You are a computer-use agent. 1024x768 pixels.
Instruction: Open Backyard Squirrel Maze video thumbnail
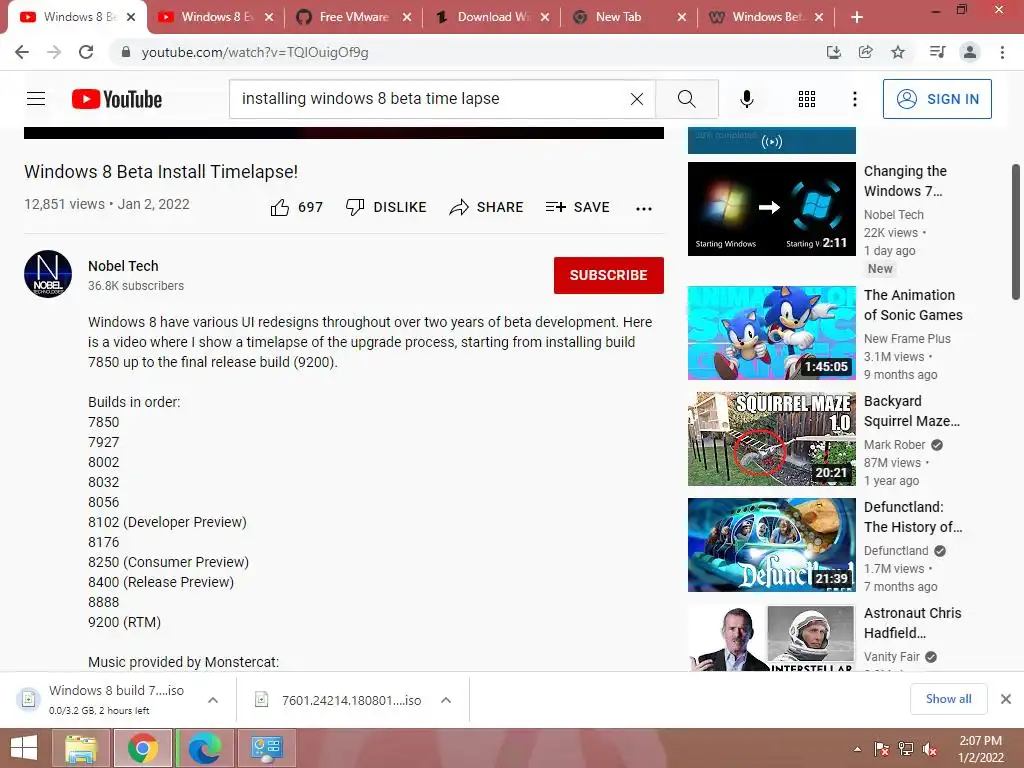point(771,439)
